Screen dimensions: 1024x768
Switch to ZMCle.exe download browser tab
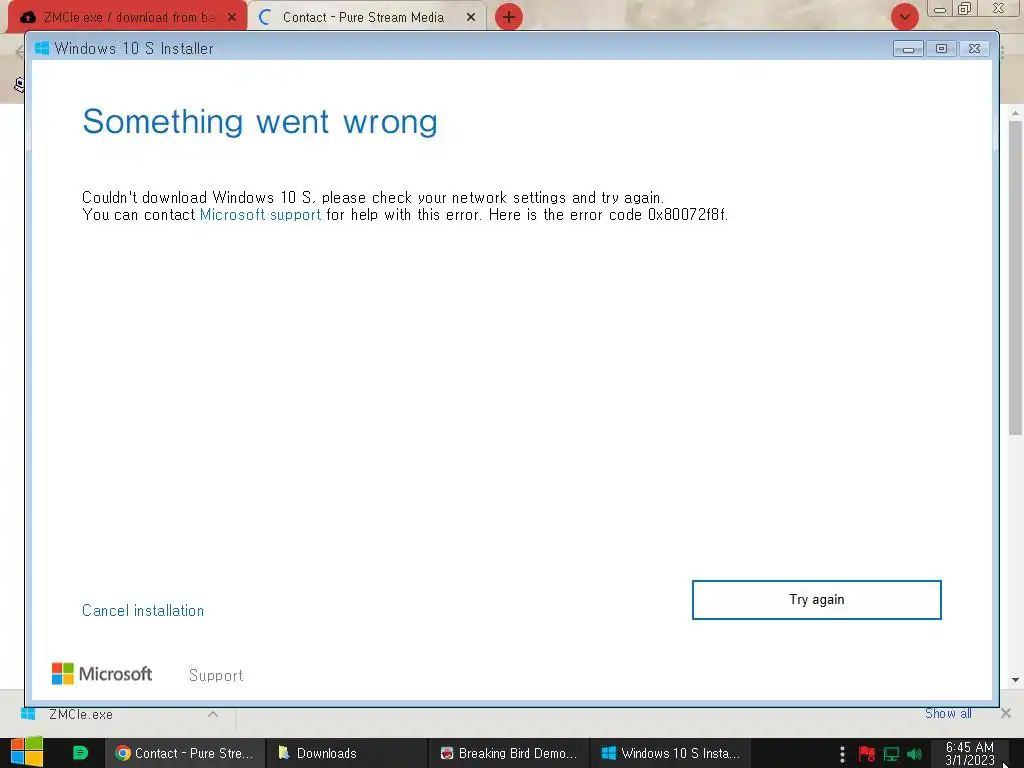pos(124,17)
